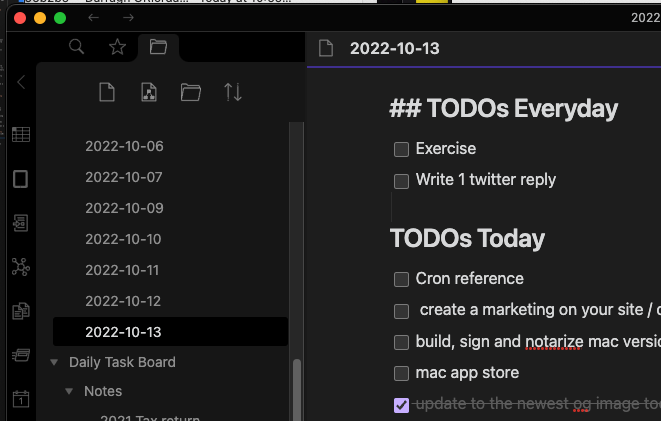The height and width of the screenshot is (421, 661).
Task: Navigate back with the left arrow
Action: [94, 18]
